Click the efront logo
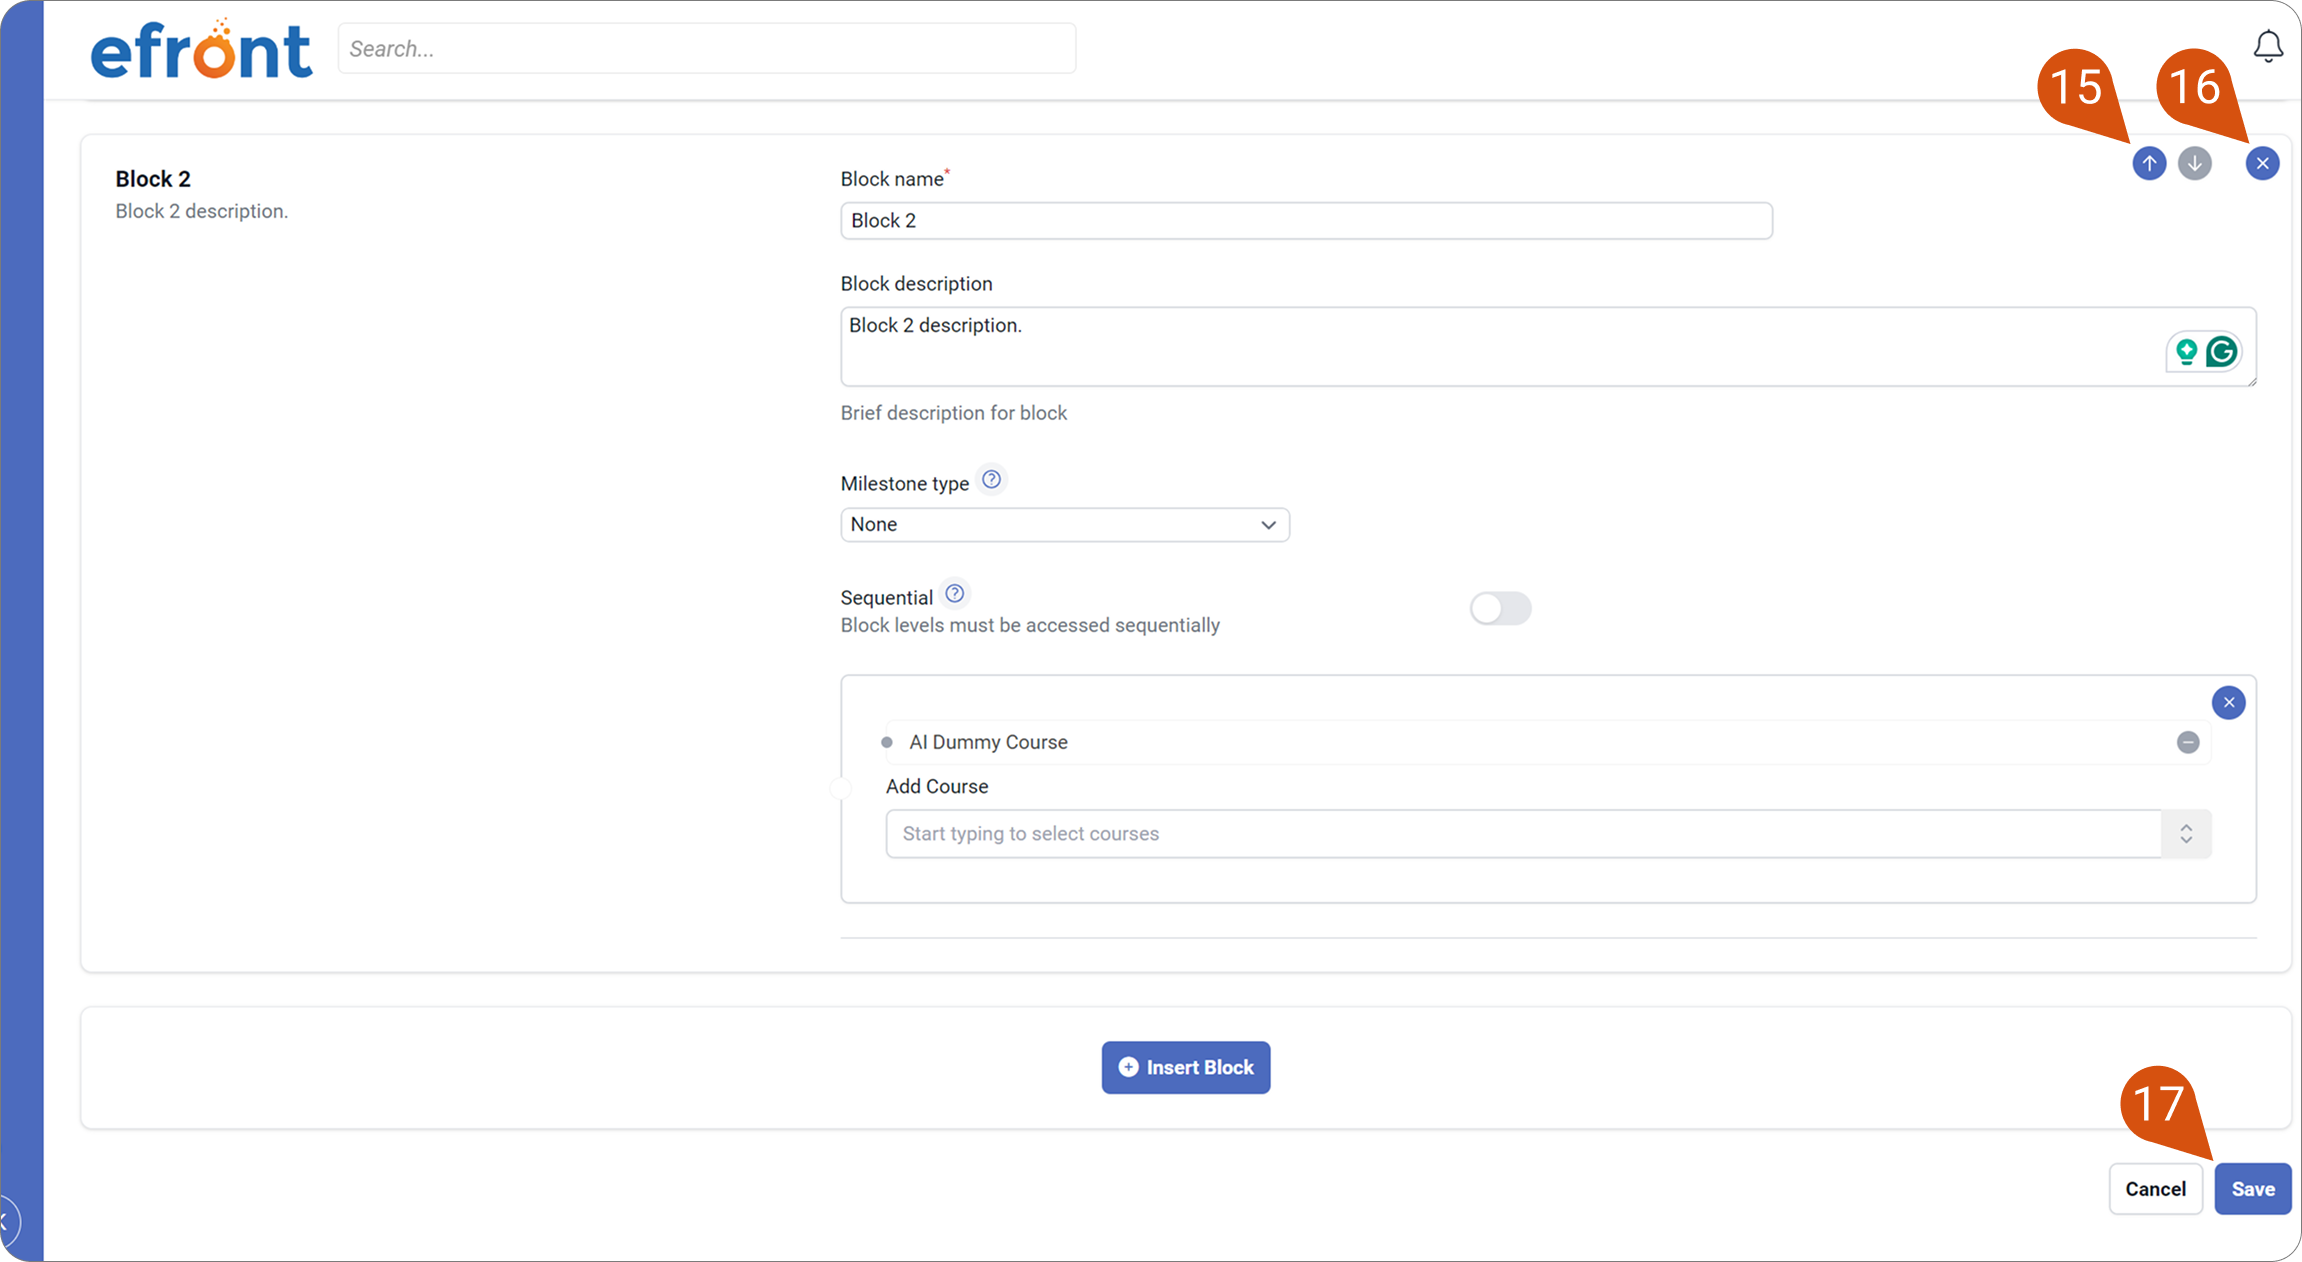This screenshot has height=1262, width=2302. [201, 50]
